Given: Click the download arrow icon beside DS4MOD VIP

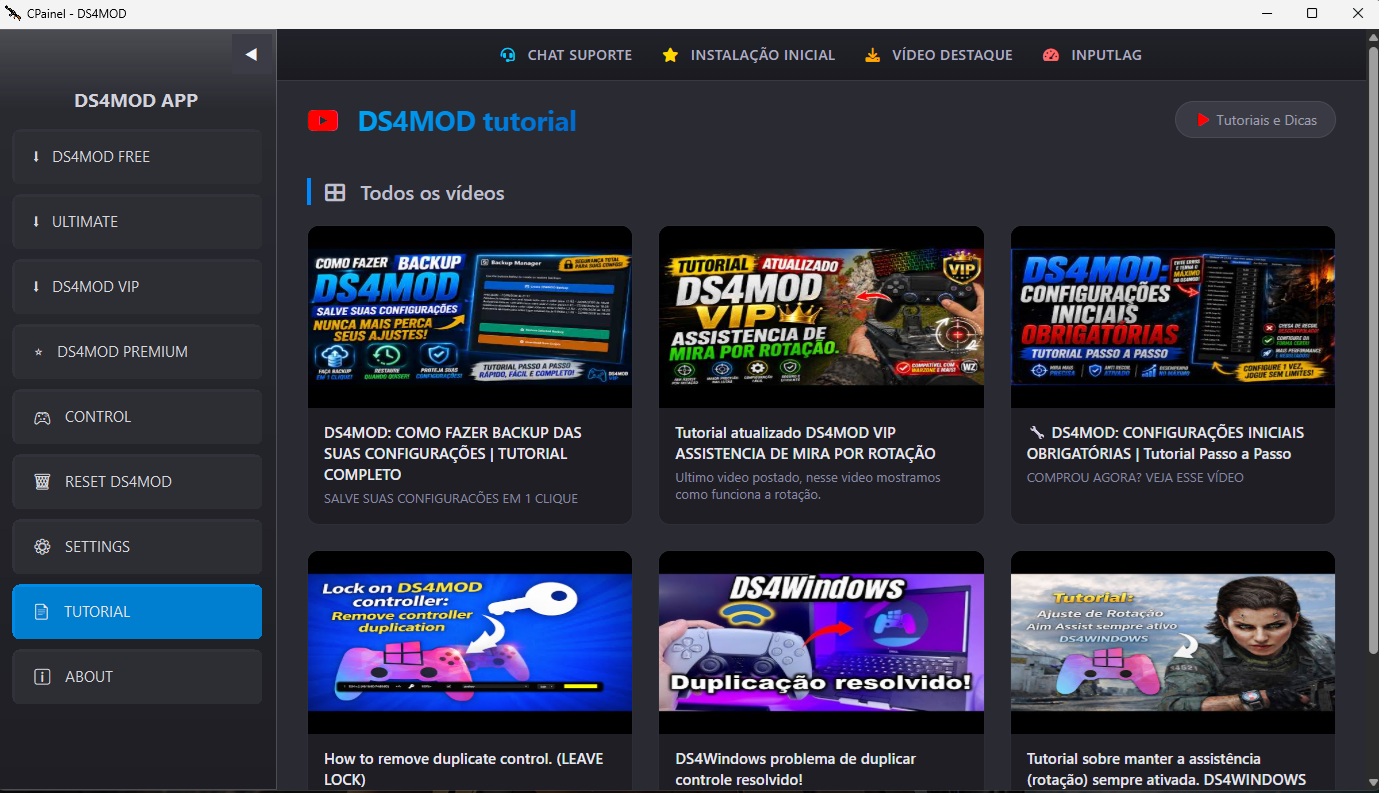Looking at the screenshot, I should (37, 287).
